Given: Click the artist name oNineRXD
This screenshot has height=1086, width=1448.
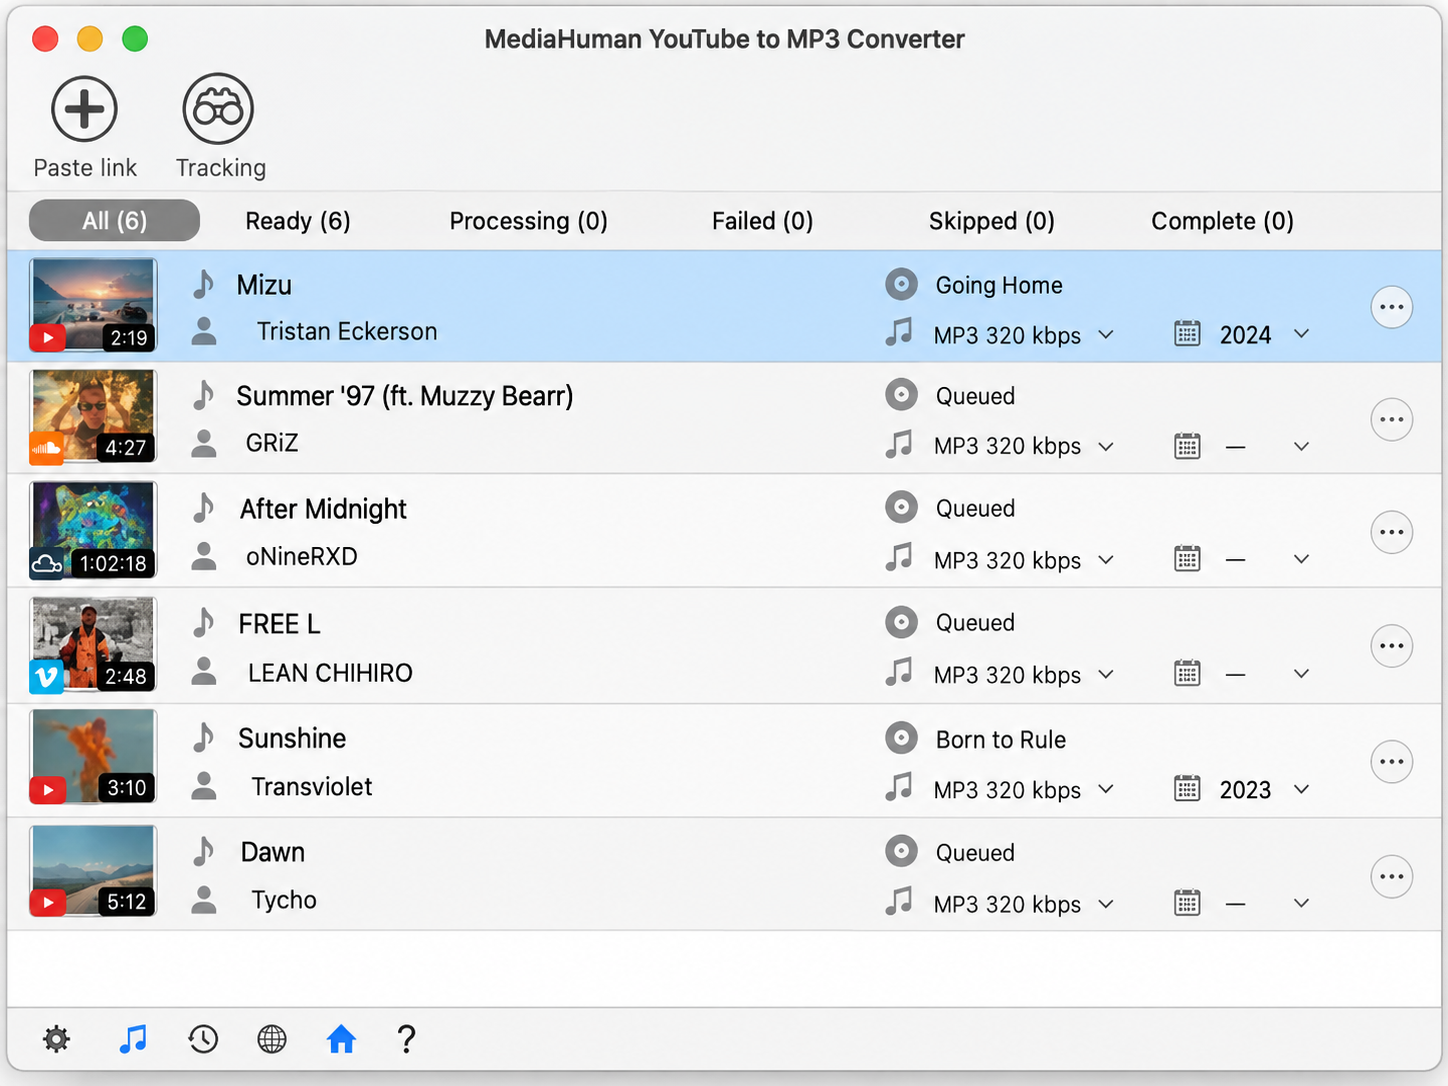Looking at the screenshot, I should pos(302,556).
